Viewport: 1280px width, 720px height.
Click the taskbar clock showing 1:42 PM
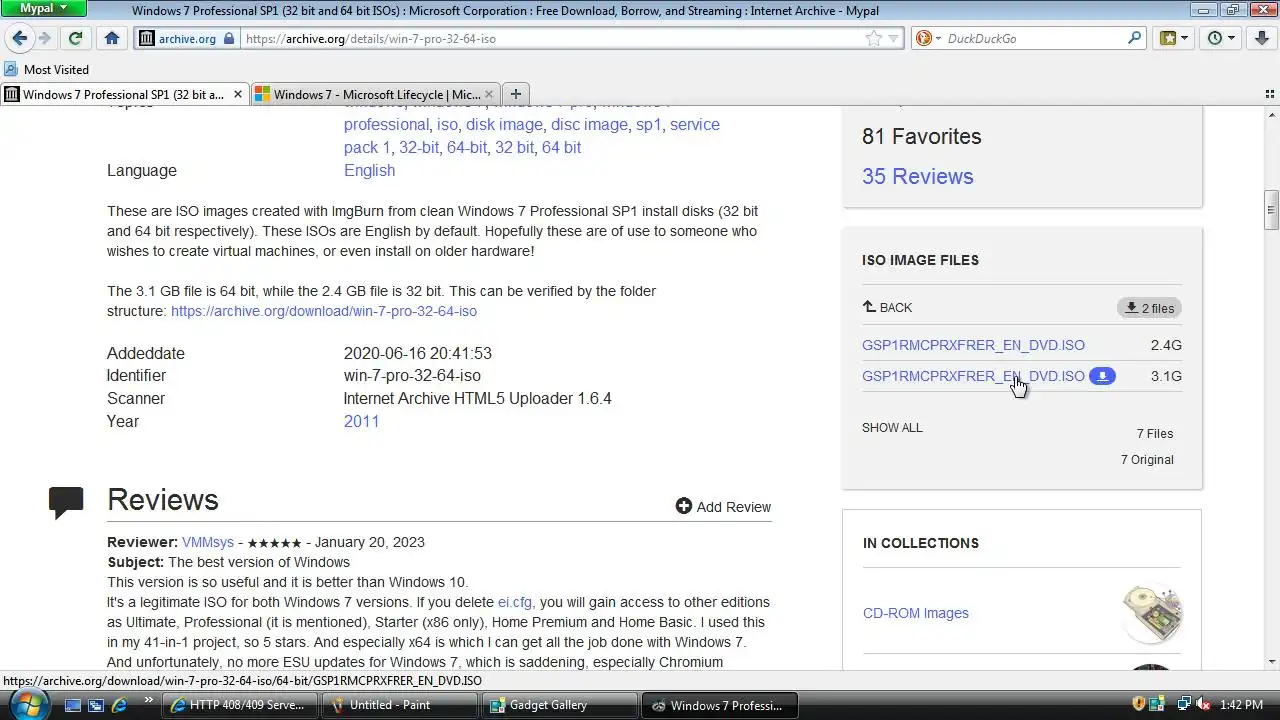pos(1241,705)
